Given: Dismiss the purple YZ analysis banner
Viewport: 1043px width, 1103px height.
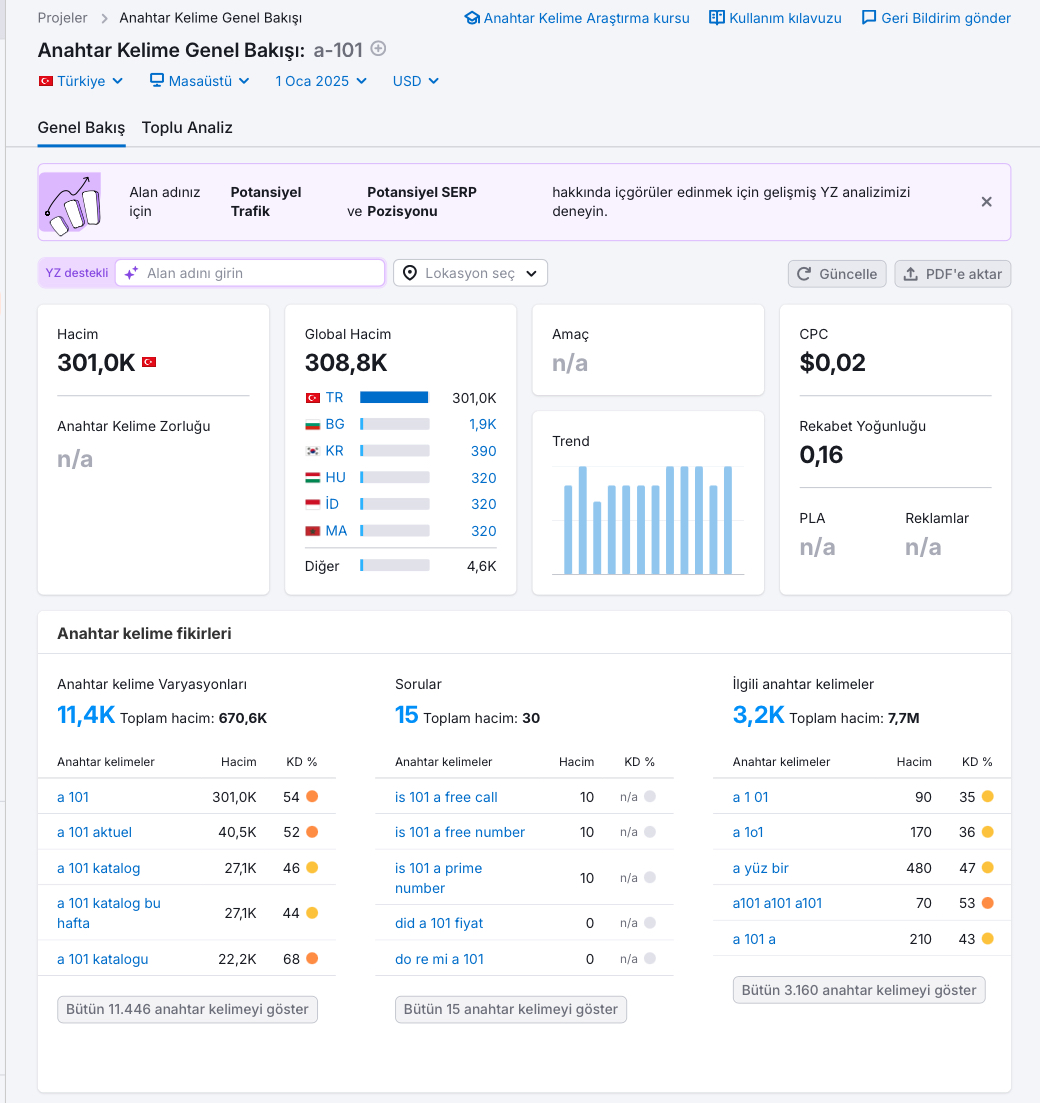Looking at the screenshot, I should click(987, 202).
